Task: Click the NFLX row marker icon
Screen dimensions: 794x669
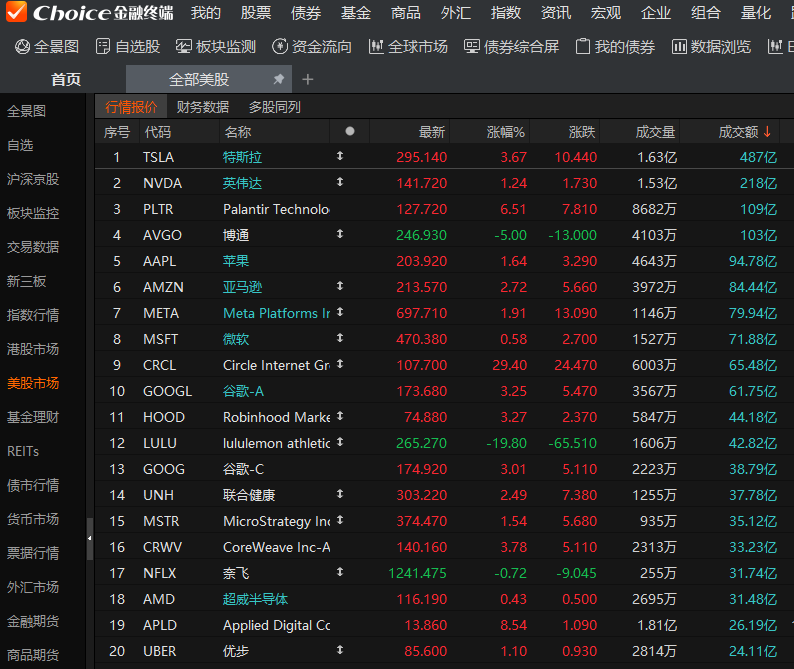Action: click(340, 572)
